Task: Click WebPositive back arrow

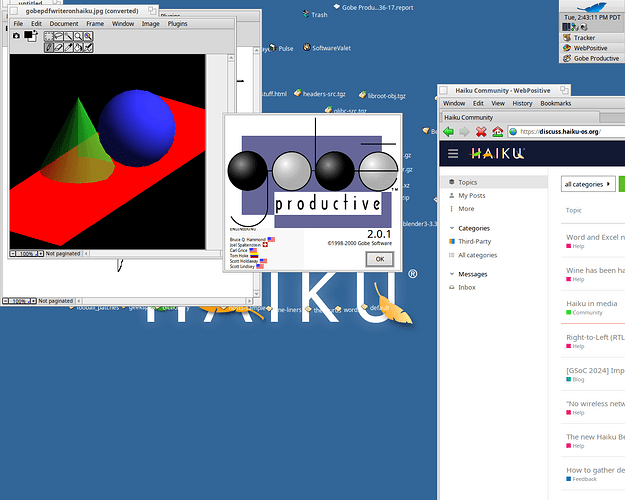Action: [448, 132]
